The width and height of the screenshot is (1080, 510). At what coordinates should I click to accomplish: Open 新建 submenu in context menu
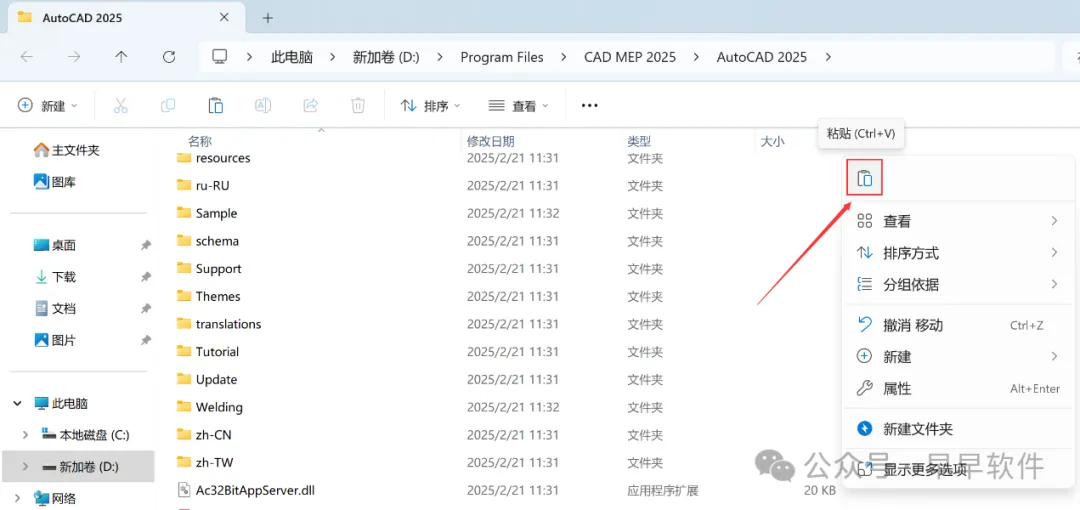tap(957, 357)
